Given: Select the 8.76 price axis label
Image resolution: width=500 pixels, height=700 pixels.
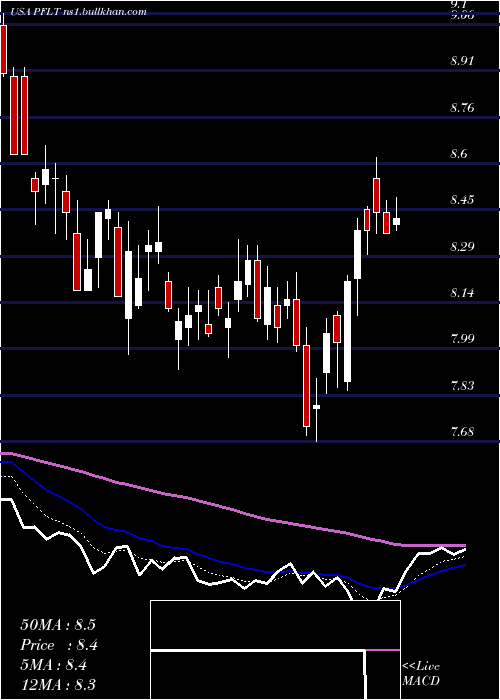Looking at the screenshot, I should click(x=462, y=108).
